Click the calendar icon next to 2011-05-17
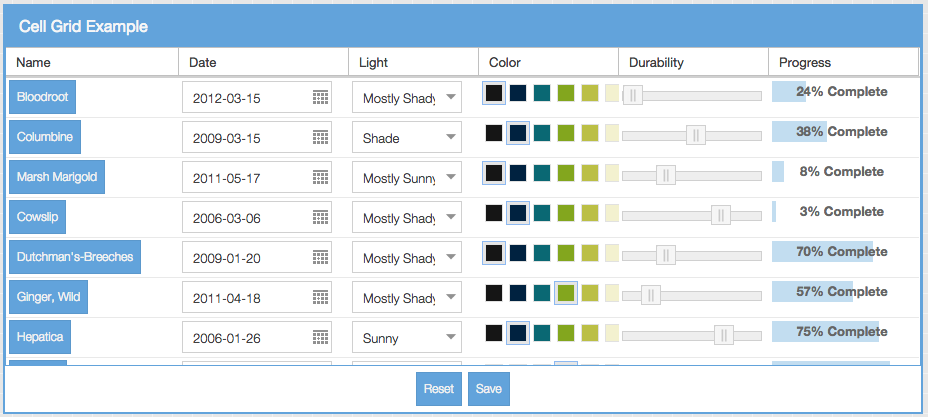Viewport: 928px width, 417px height. pyautogui.click(x=320, y=177)
